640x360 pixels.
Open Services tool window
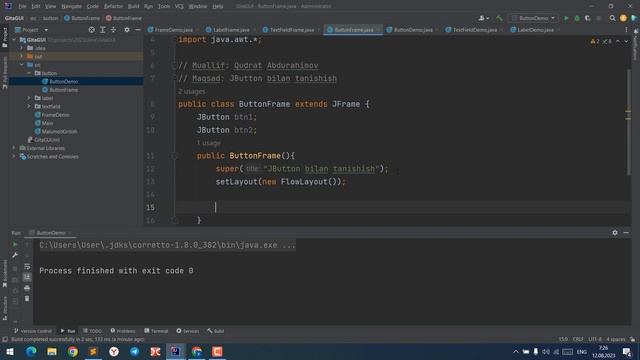point(188,331)
